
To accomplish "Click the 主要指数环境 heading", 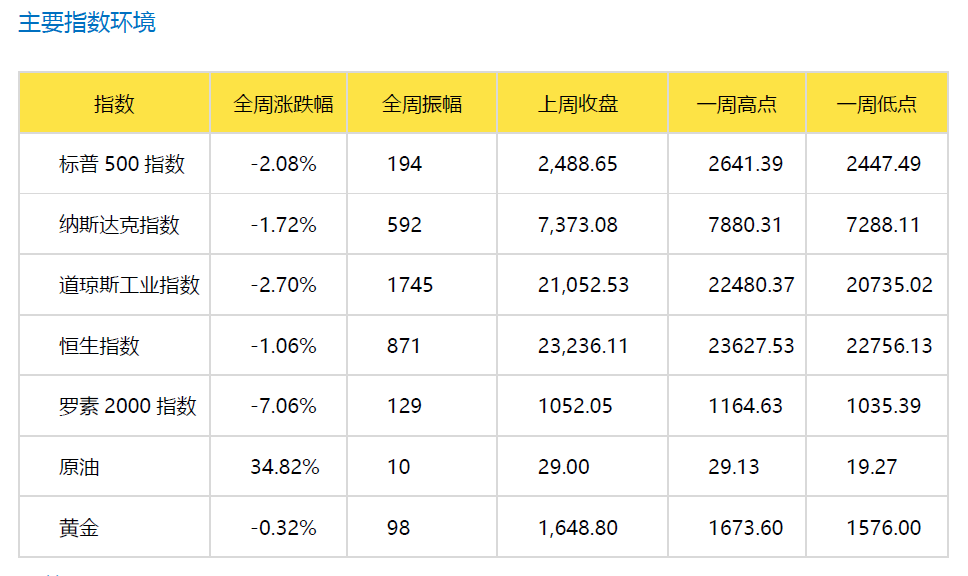I will (87, 23).
